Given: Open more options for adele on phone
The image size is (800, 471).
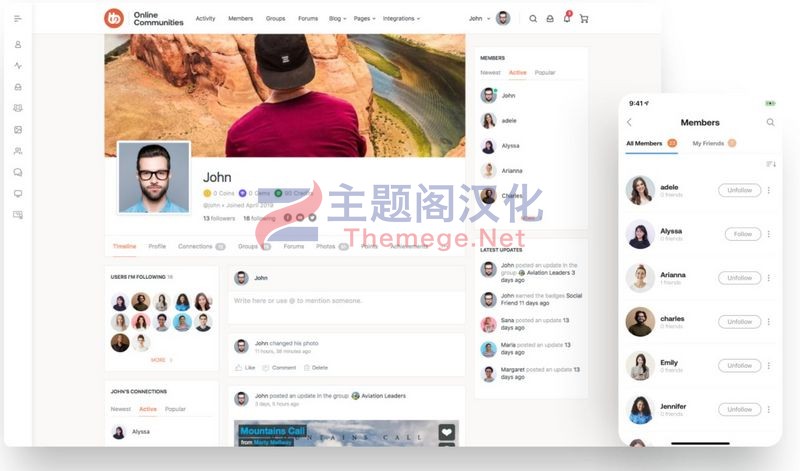Looking at the screenshot, I should pos(768,190).
